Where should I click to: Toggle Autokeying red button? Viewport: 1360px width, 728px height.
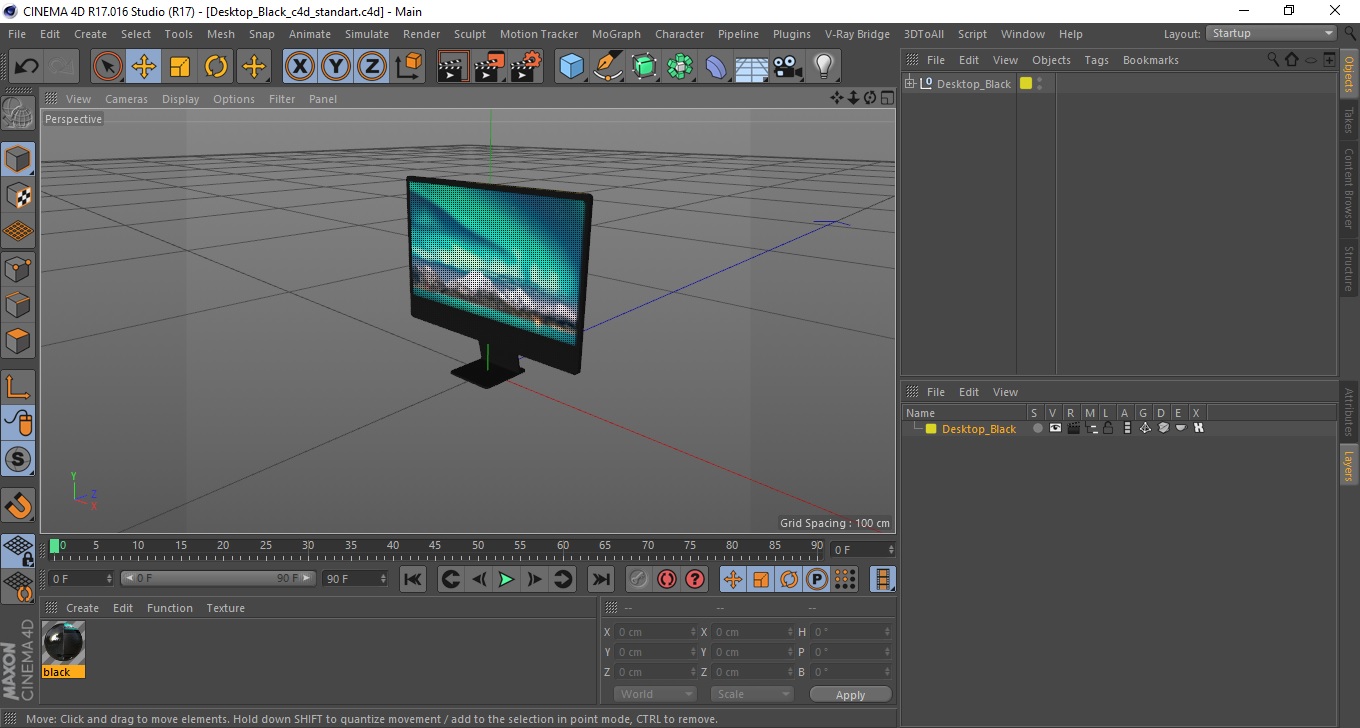click(667, 579)
